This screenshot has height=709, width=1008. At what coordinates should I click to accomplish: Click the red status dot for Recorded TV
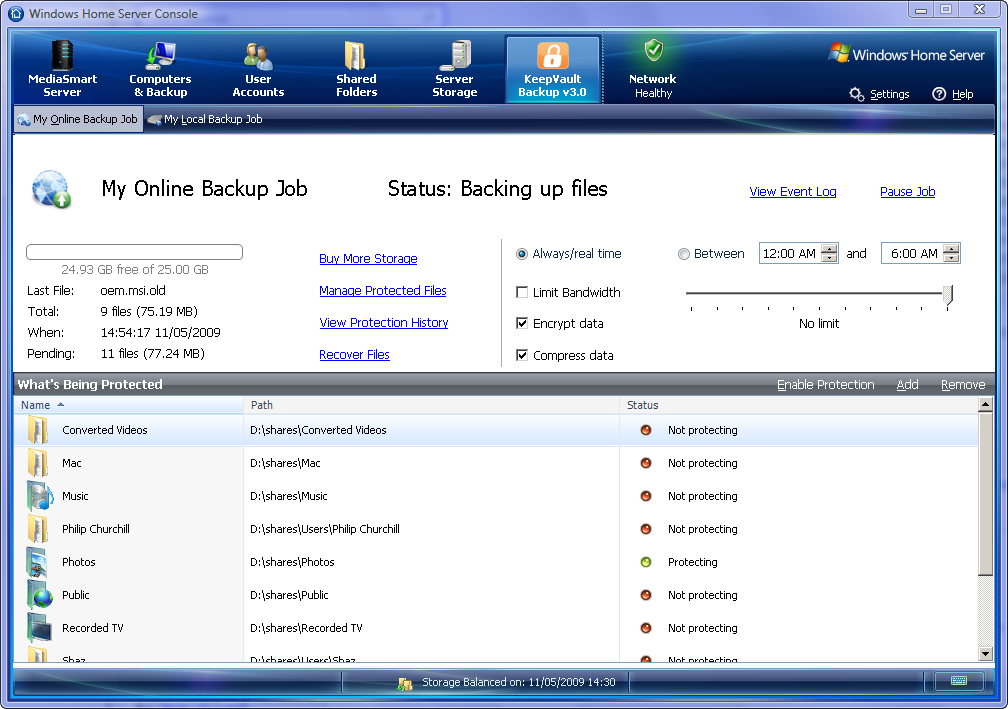pyautogui.click(x=646, y=628)
